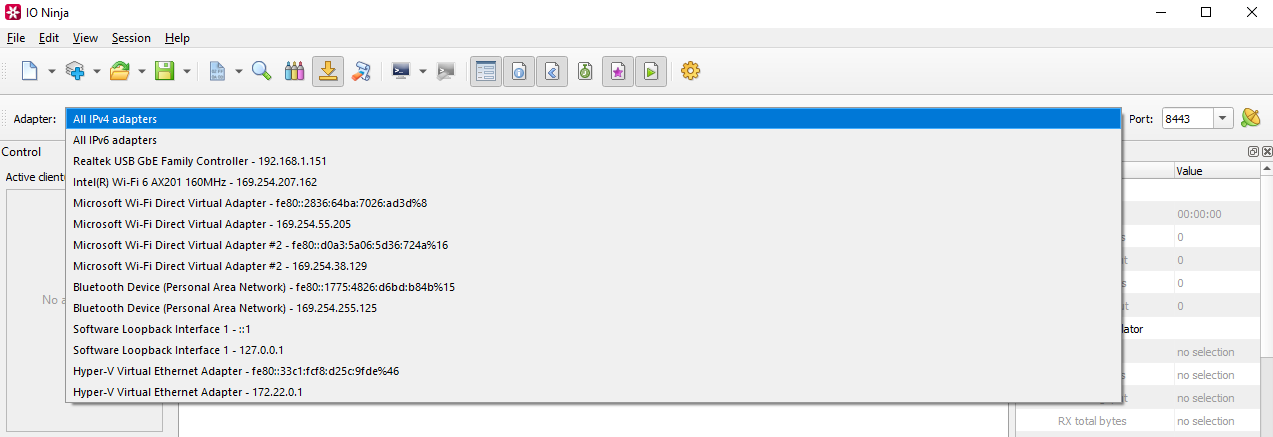The height and width of the screenshot is (437, 1273).
Task: Click the Listen icon beside Port
Action: click(1251, 118)
